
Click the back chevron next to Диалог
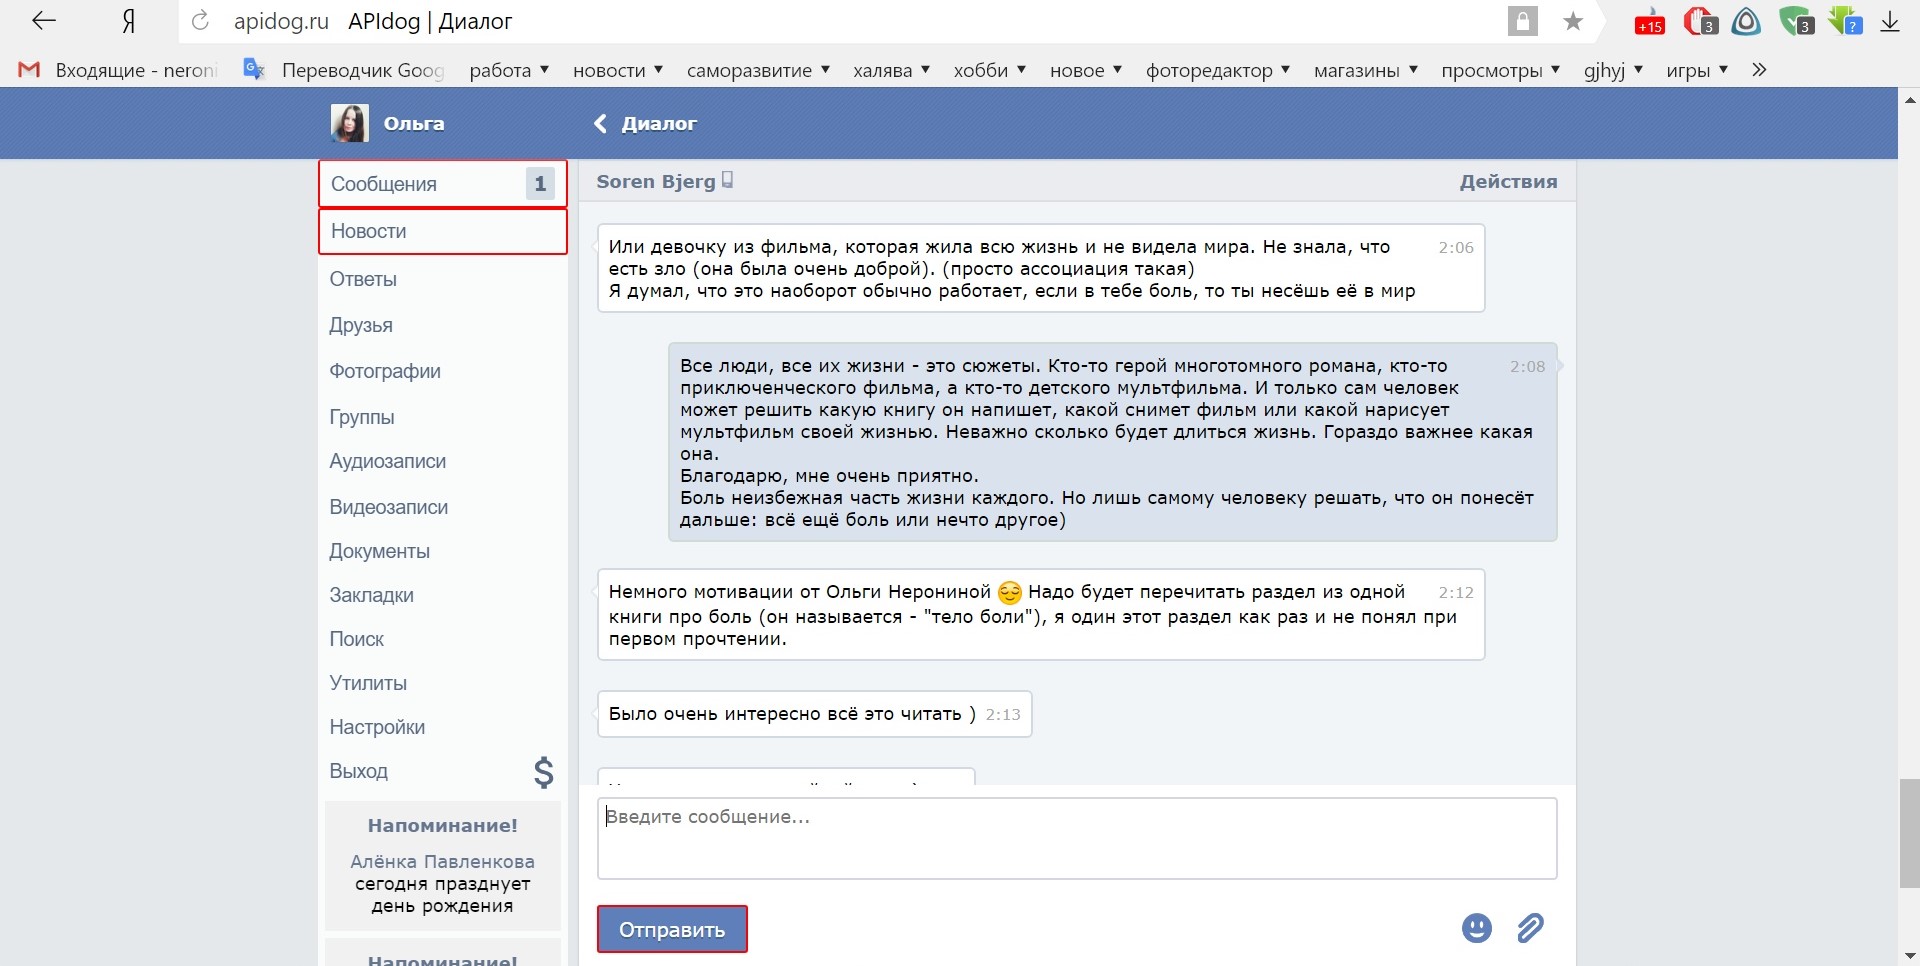601,124
